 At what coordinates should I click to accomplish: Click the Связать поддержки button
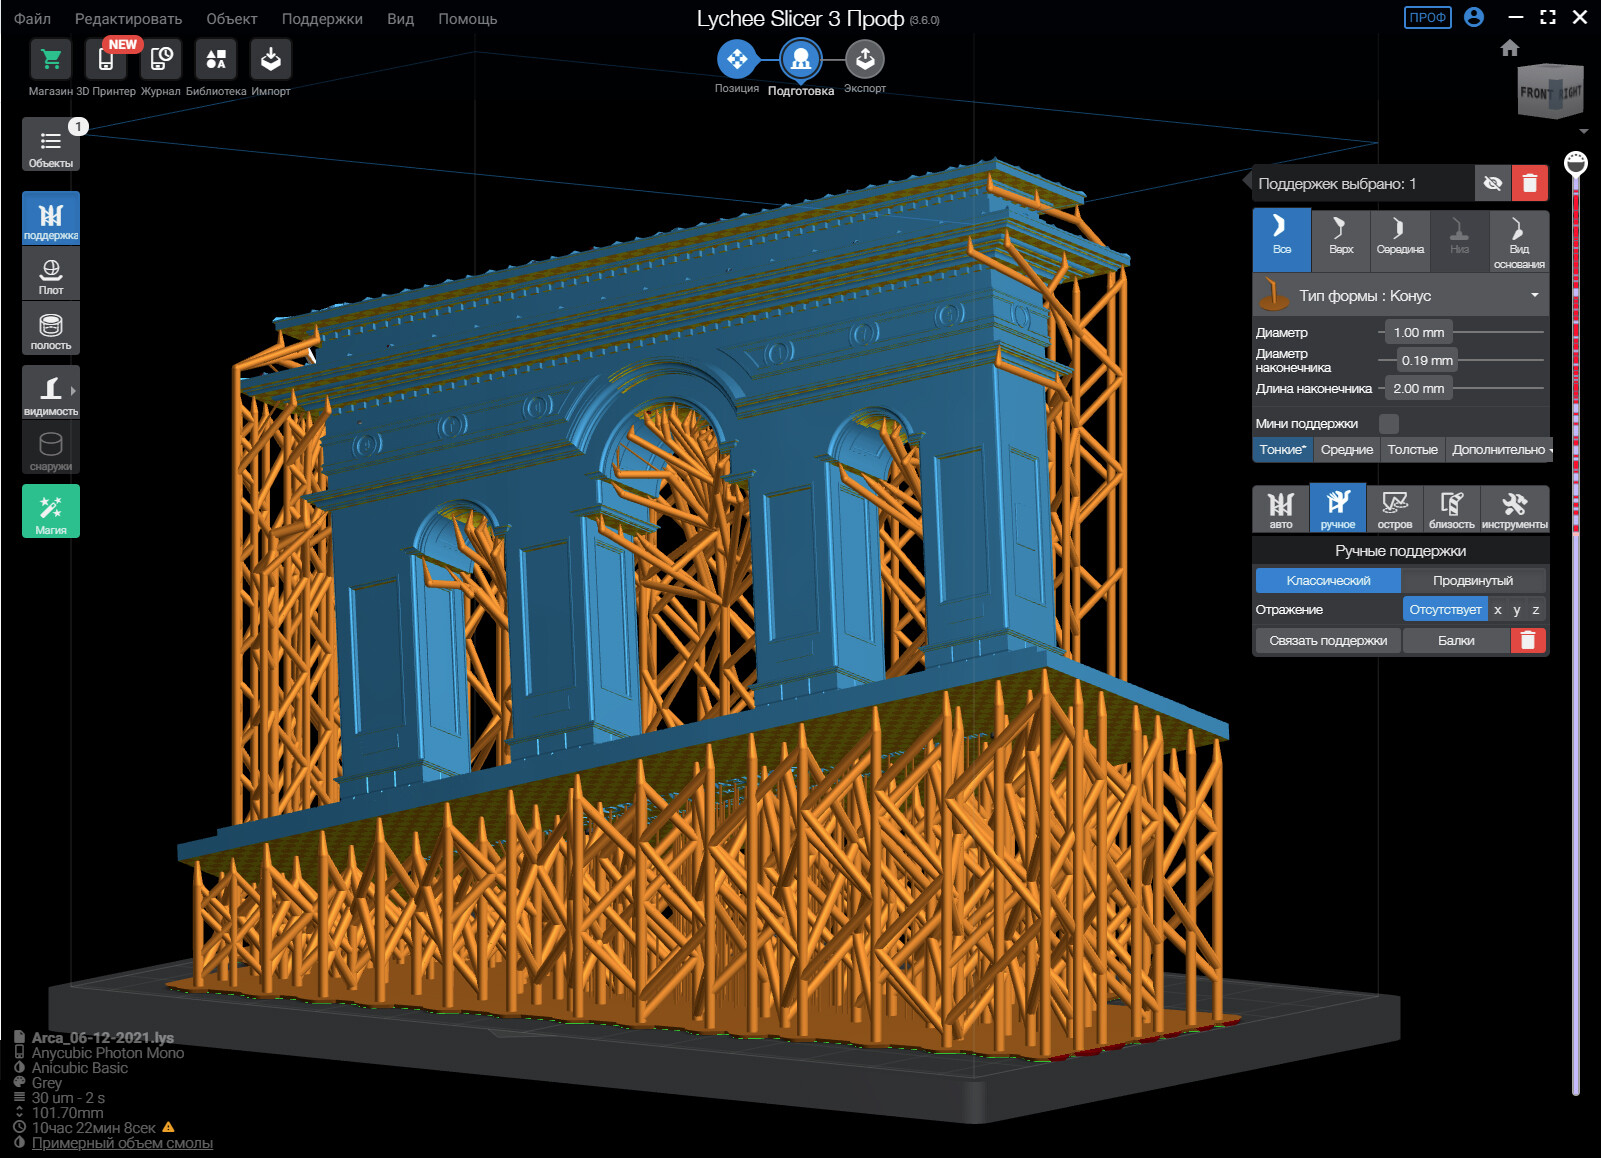tap(1328, 640)
